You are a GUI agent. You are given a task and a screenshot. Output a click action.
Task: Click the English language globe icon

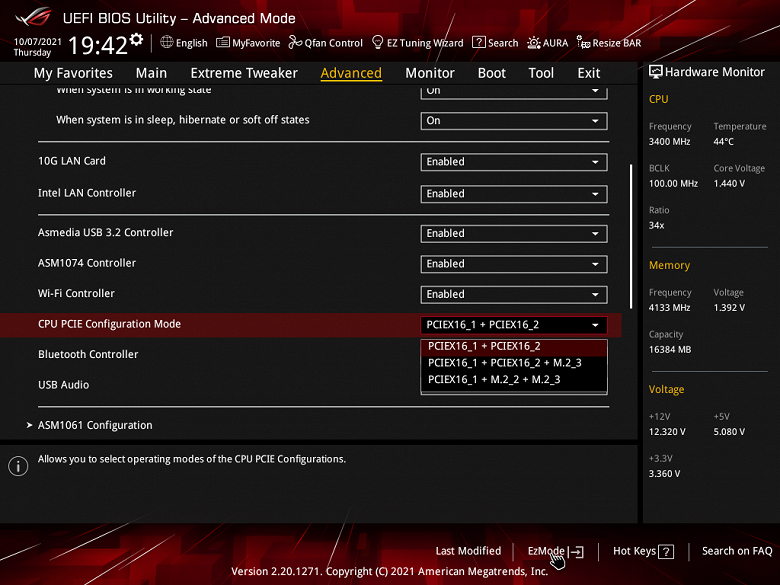pyautogui.click(x=167, y=42)
